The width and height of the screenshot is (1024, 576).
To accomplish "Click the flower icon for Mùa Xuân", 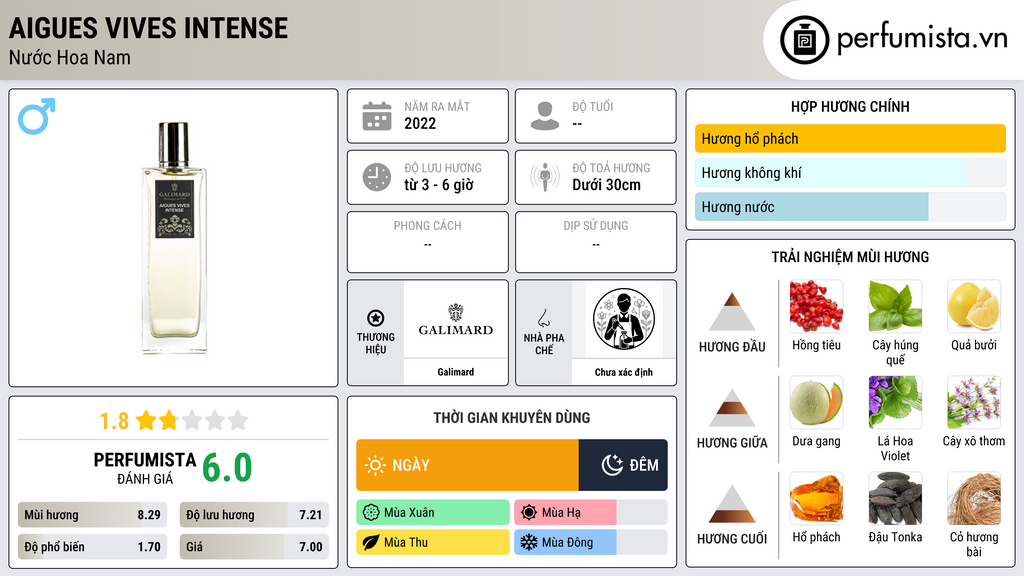I will pos(371,513).
